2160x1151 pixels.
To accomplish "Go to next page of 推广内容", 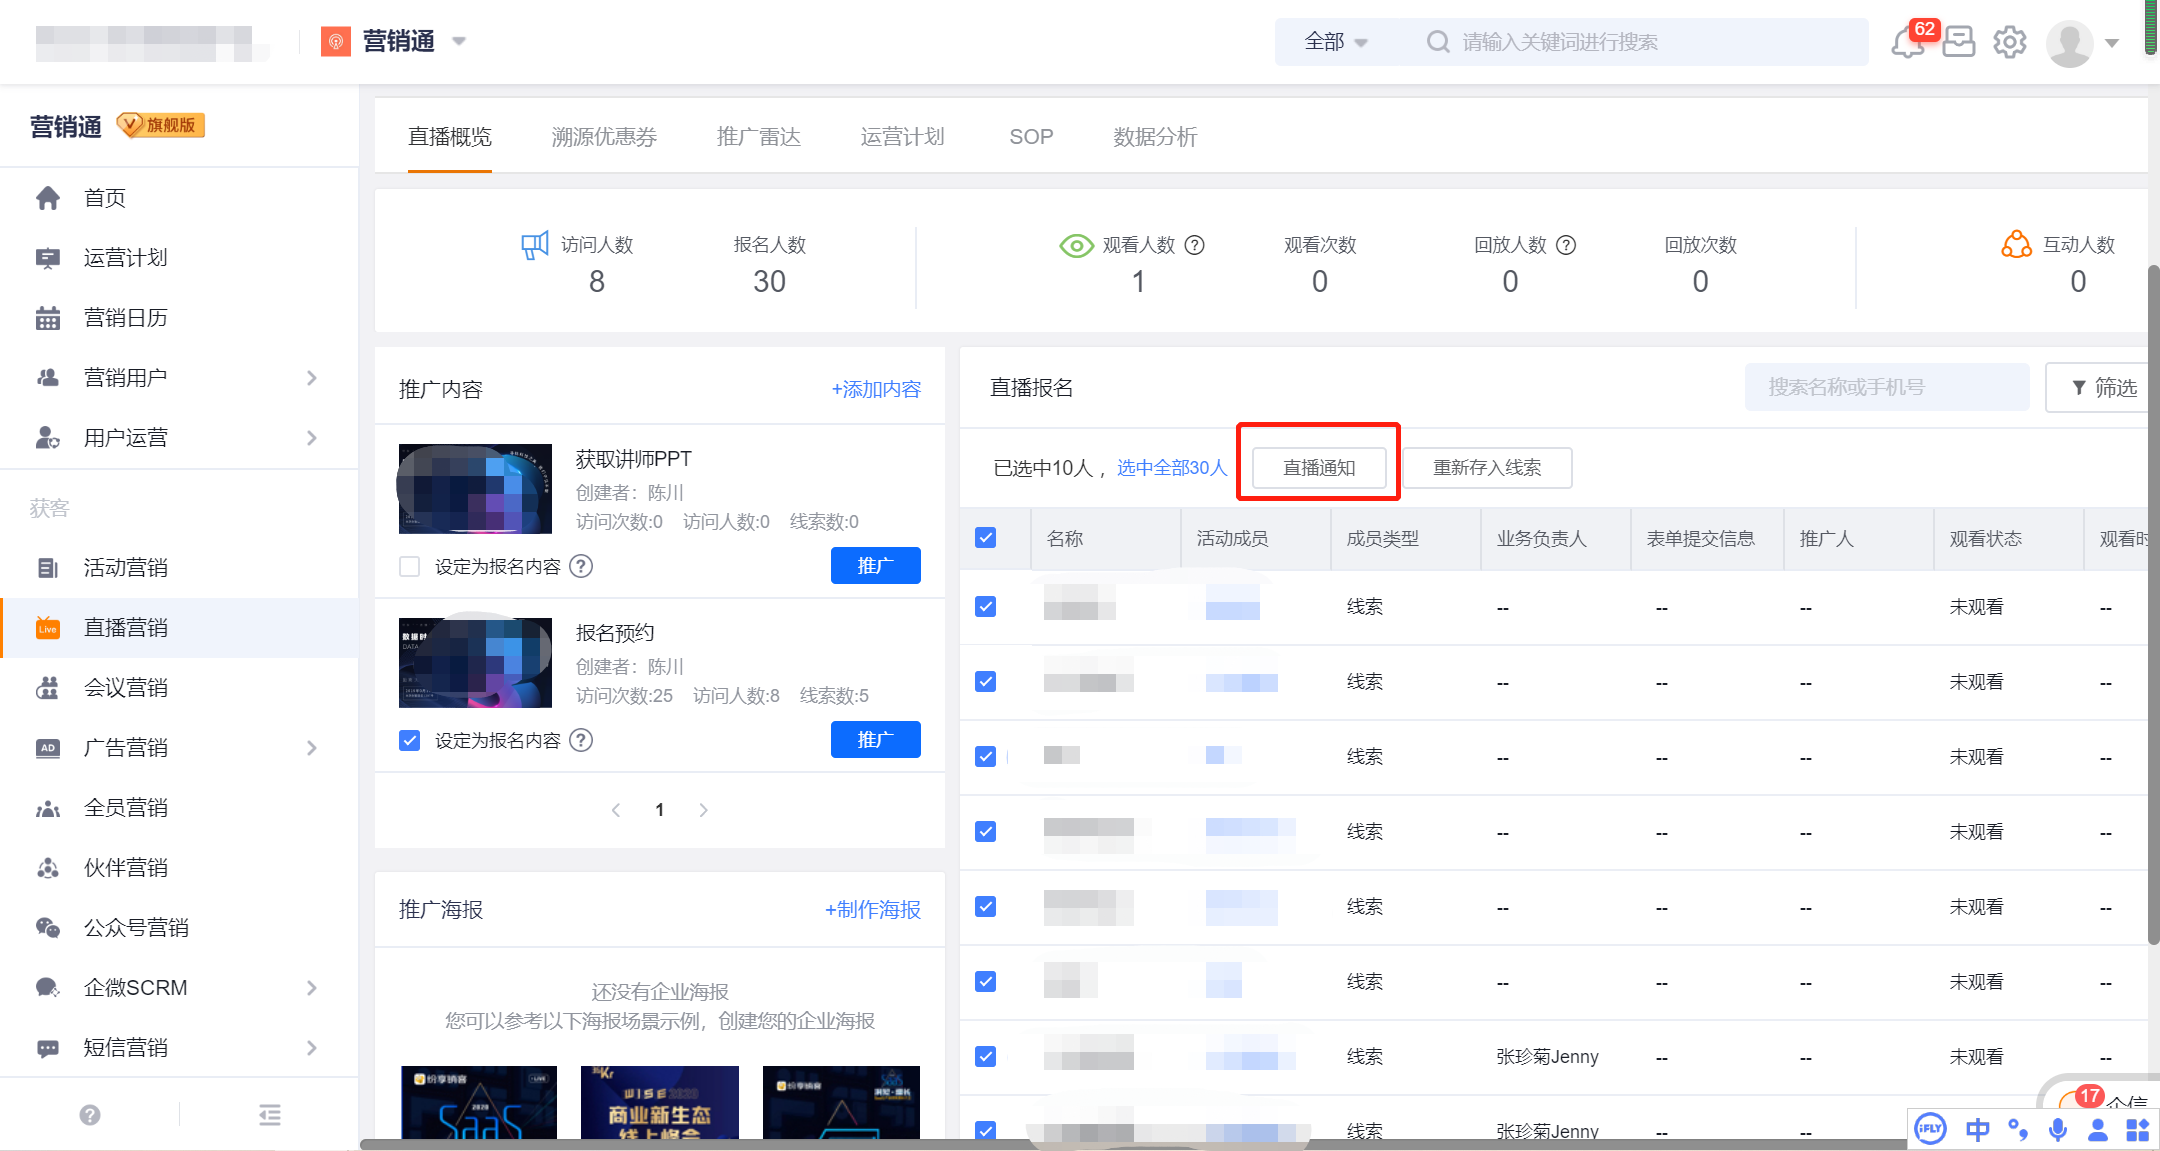I will pyautogui.click(x=703, y=810).
